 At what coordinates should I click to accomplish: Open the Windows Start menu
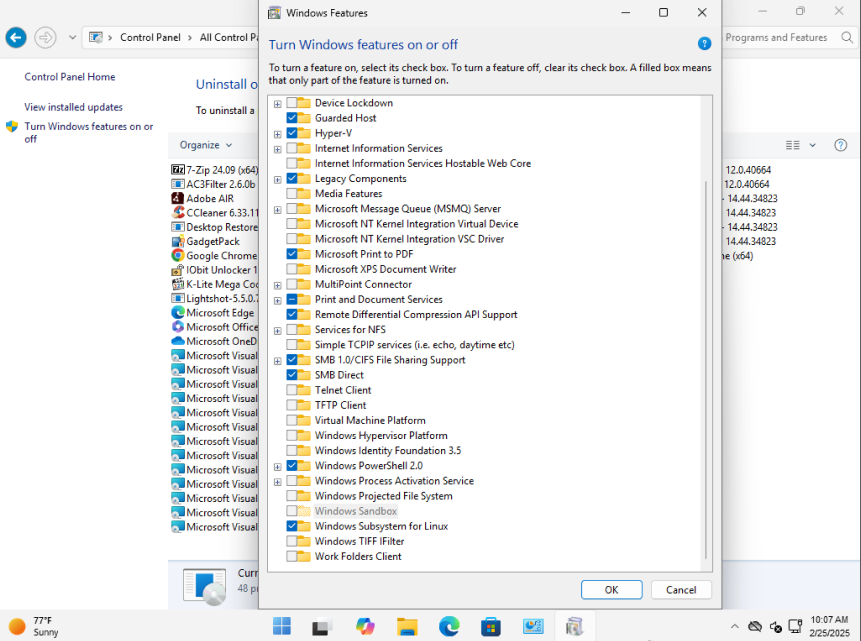click(282, 626)
